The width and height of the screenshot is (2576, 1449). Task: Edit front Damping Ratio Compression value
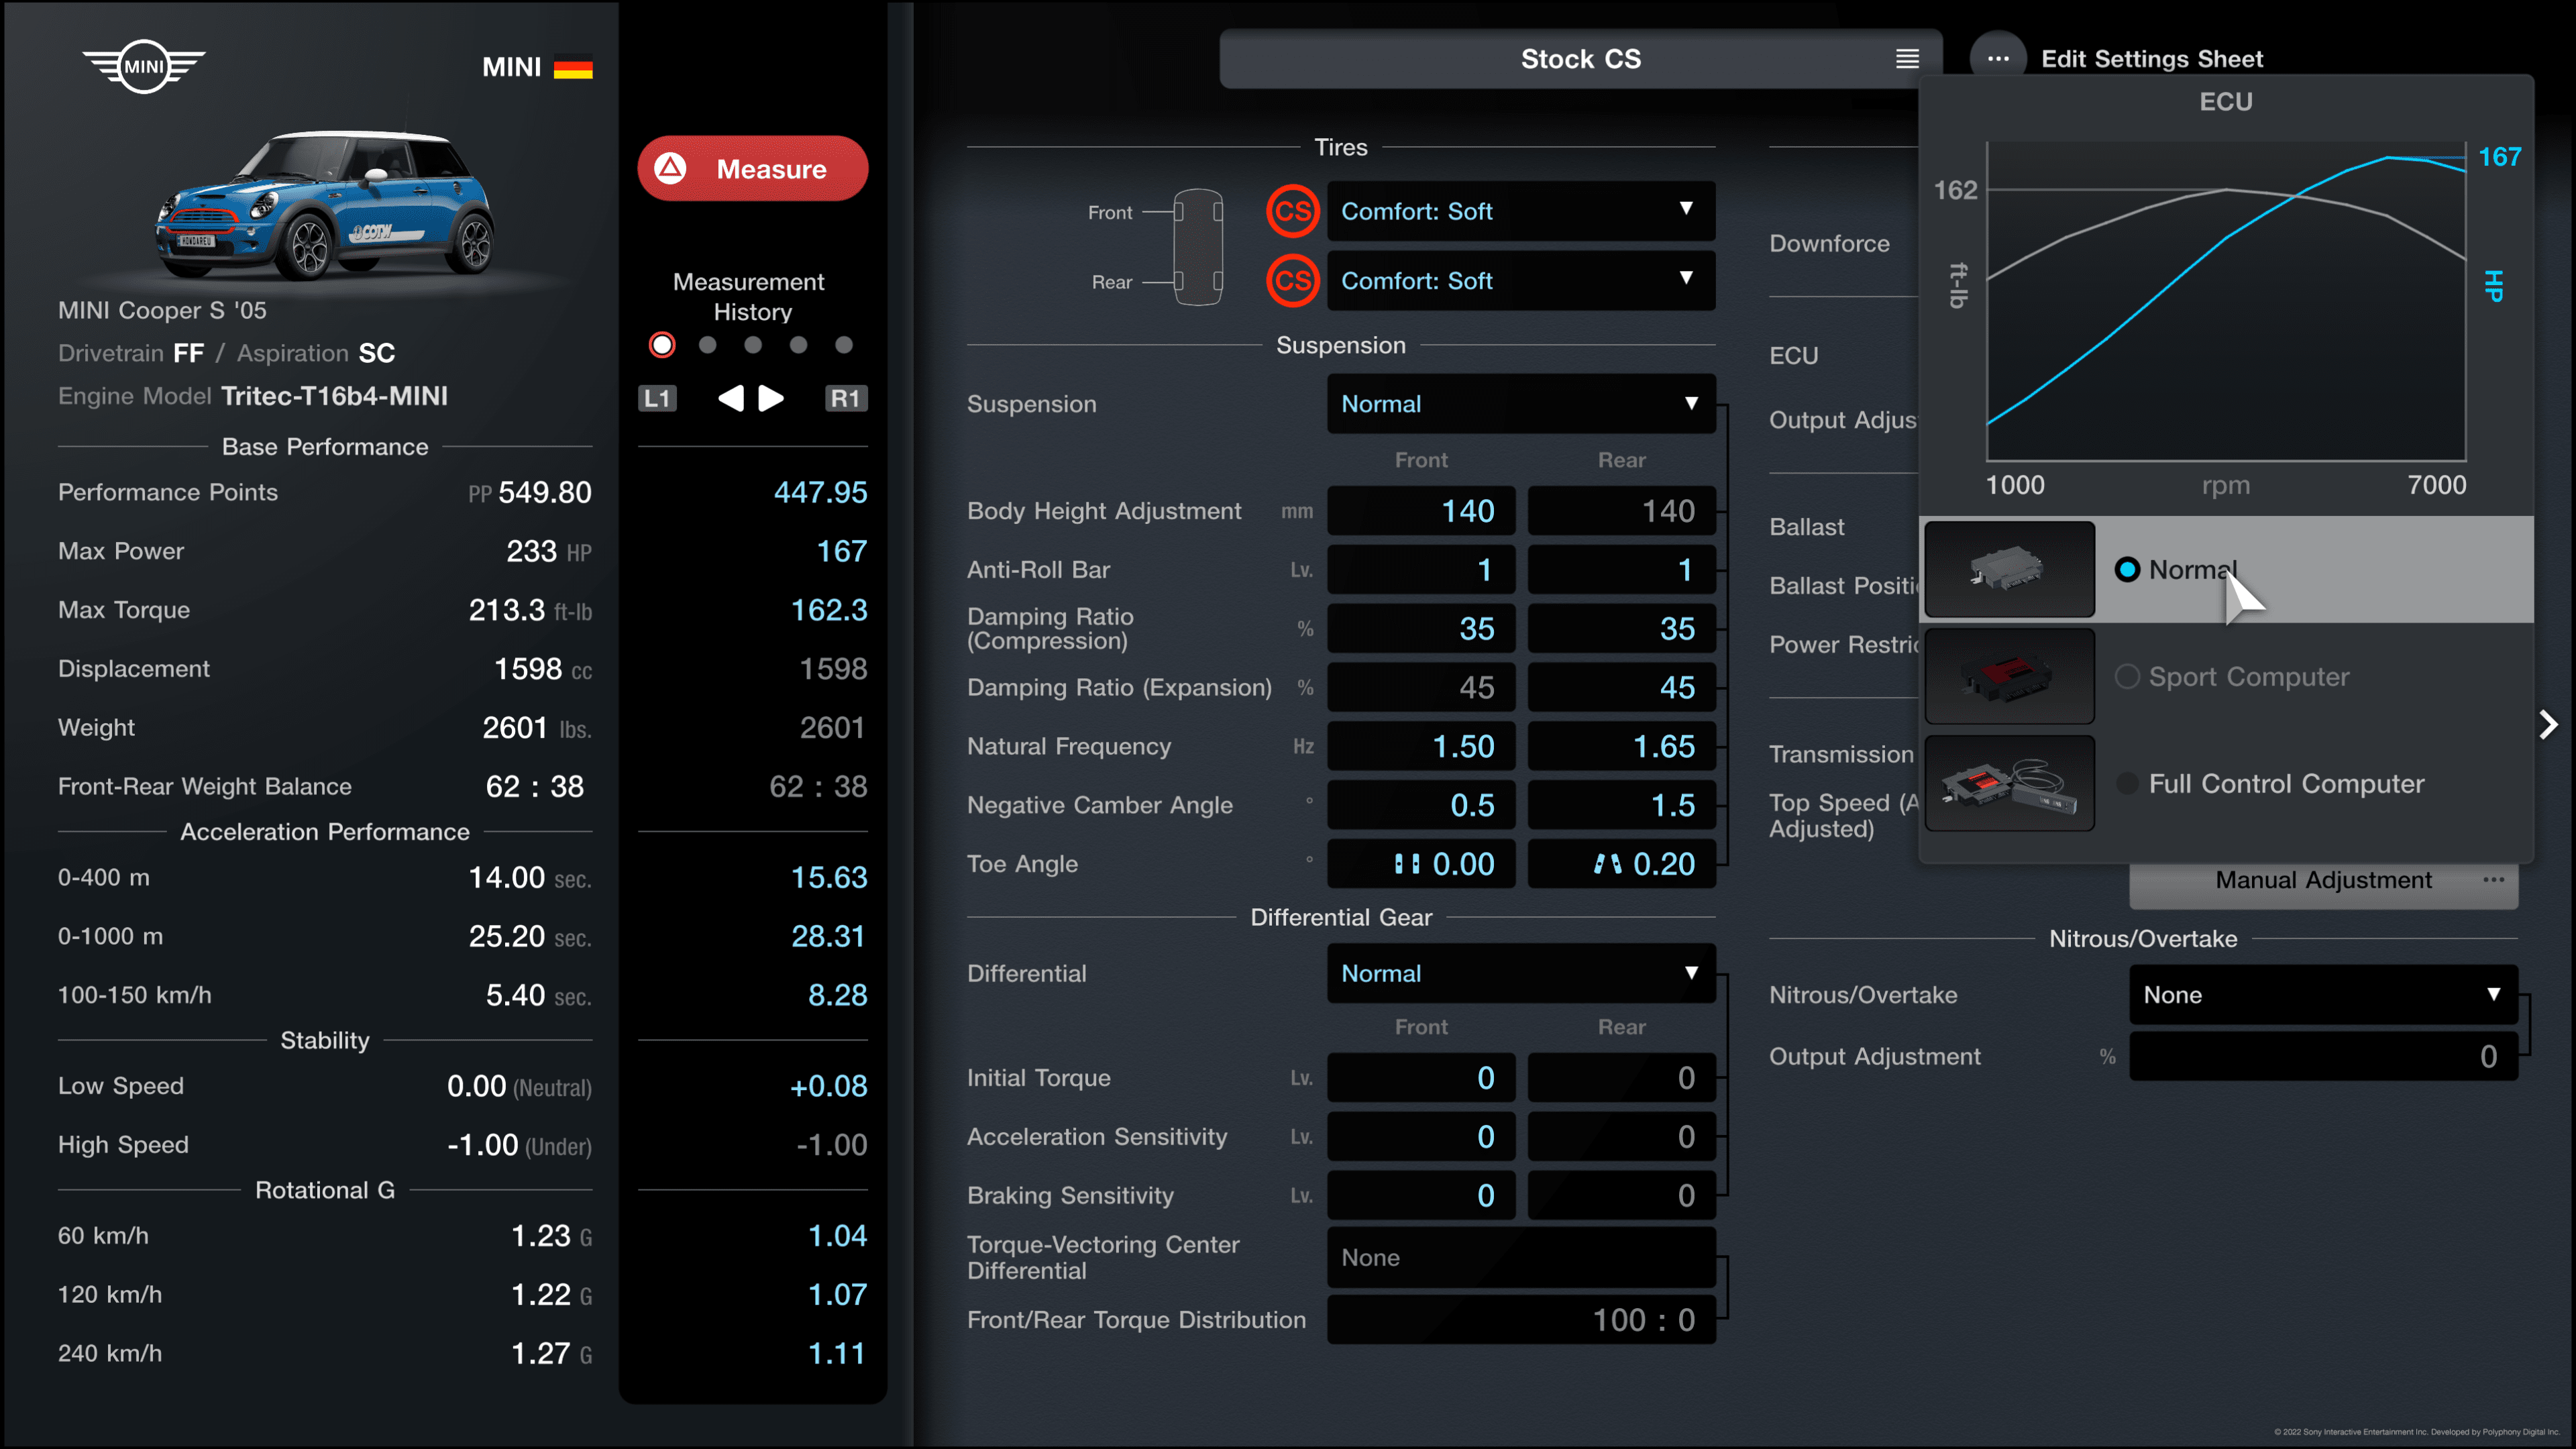click(1421, 629)
